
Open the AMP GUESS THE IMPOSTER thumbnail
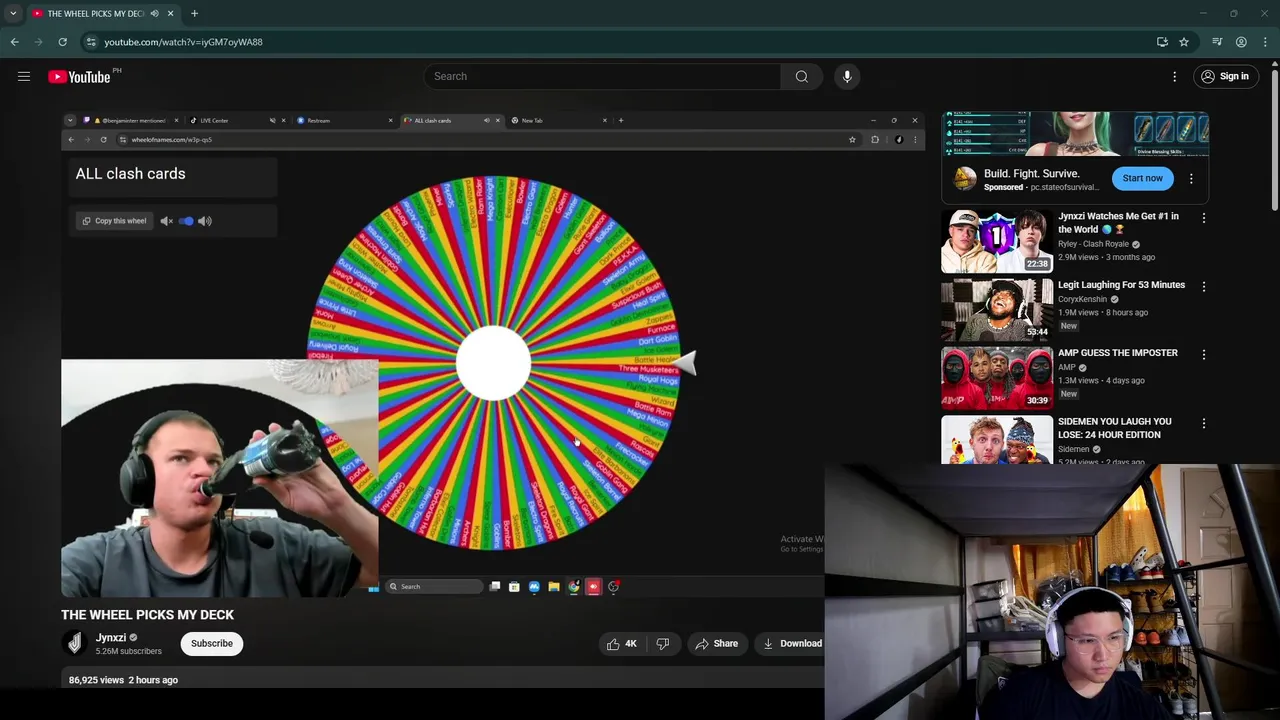(x=997, y=378)
